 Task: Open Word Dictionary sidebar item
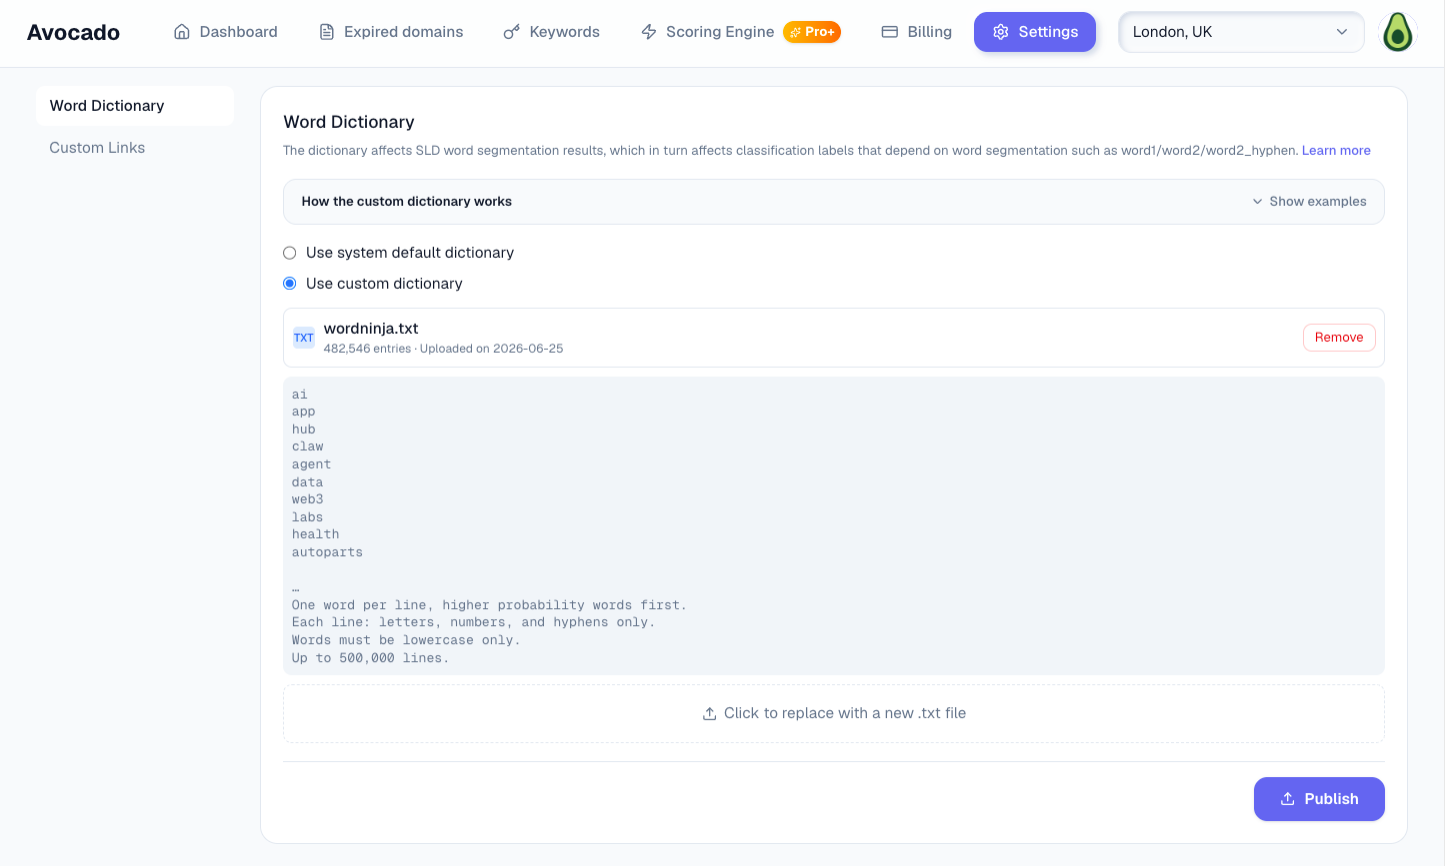pyautogui.click(x=135, y=106)
